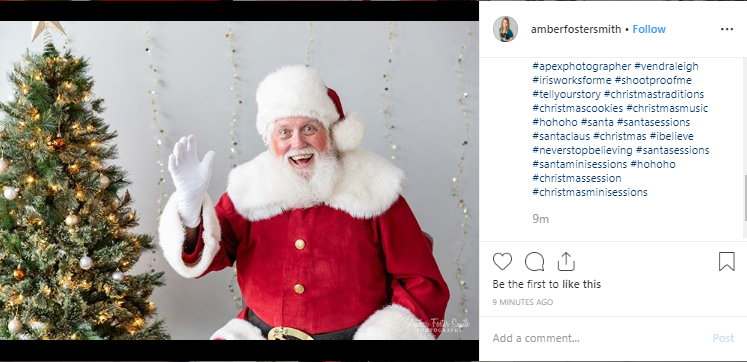Click the Santa photo

point(239,181)
